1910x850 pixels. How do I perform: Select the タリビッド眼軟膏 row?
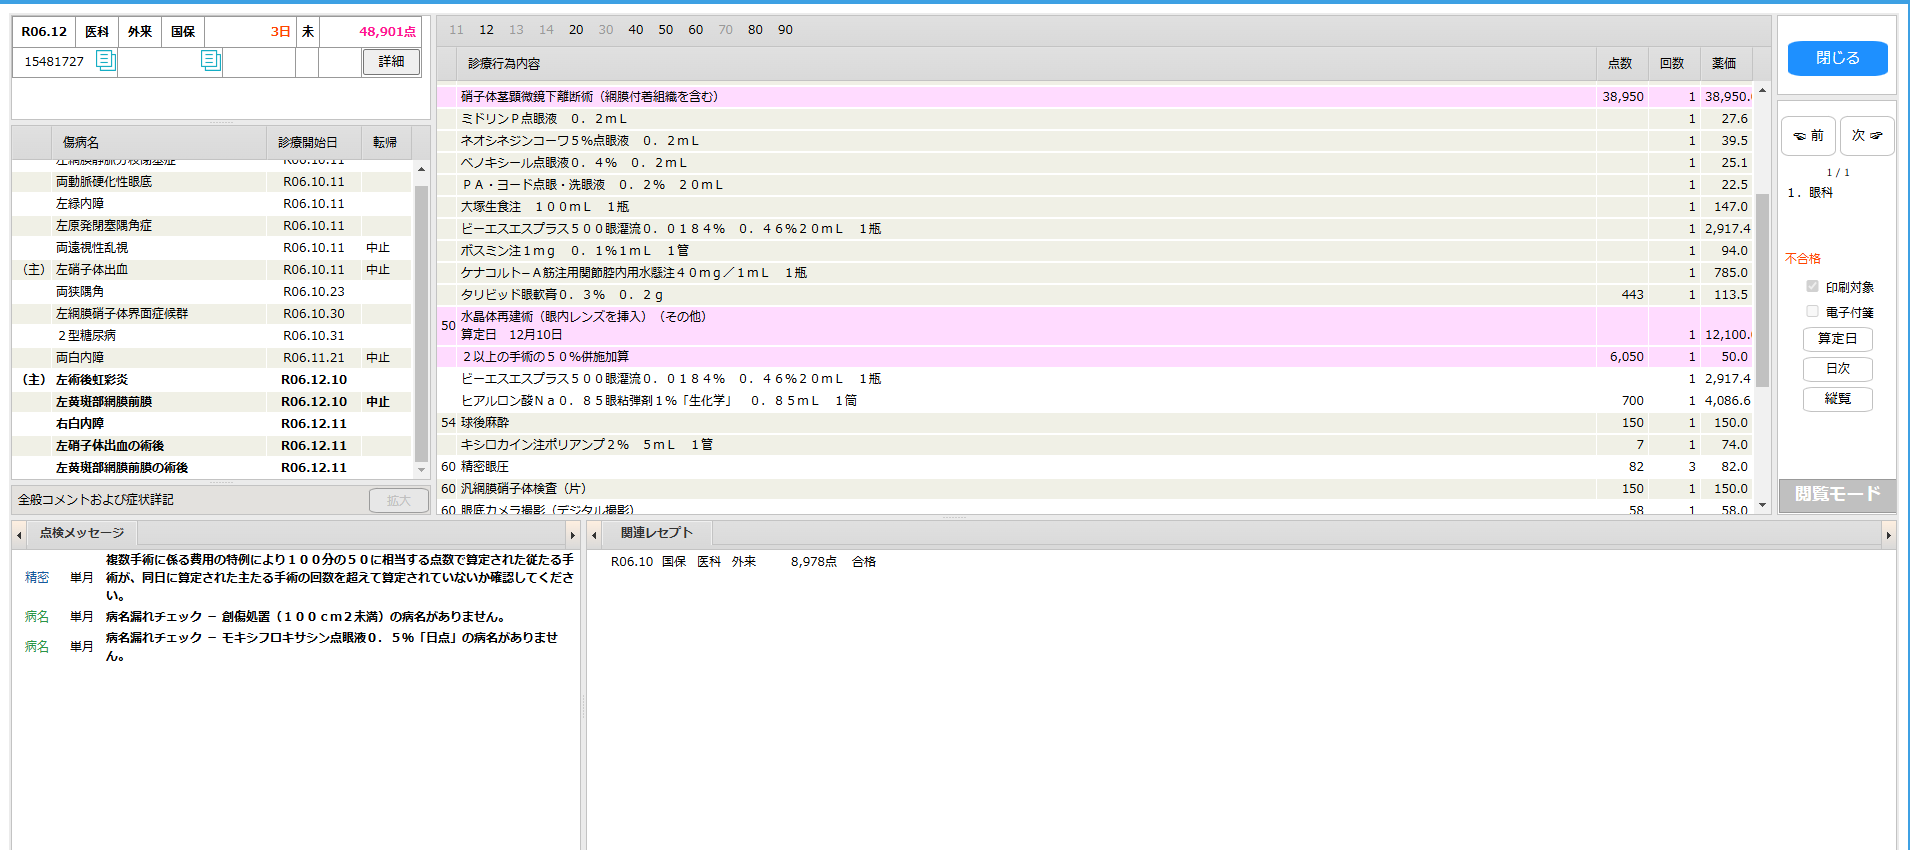point(1095,295)
